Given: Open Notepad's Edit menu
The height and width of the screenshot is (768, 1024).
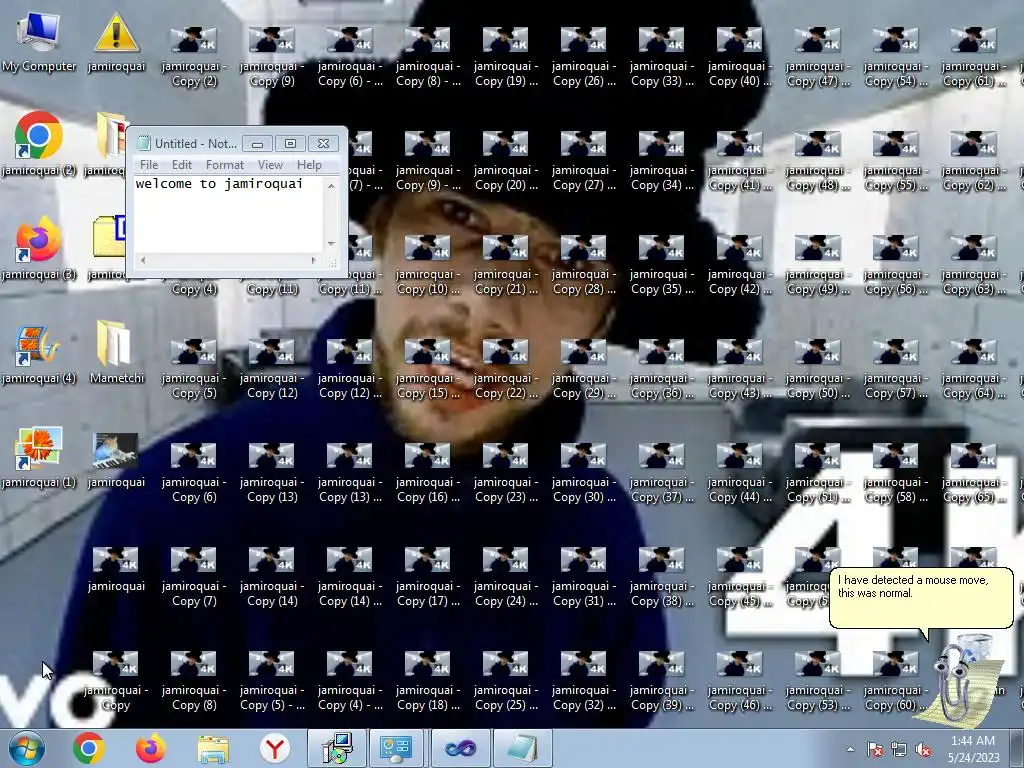Looking at the screenshot, I should point(182,165).
